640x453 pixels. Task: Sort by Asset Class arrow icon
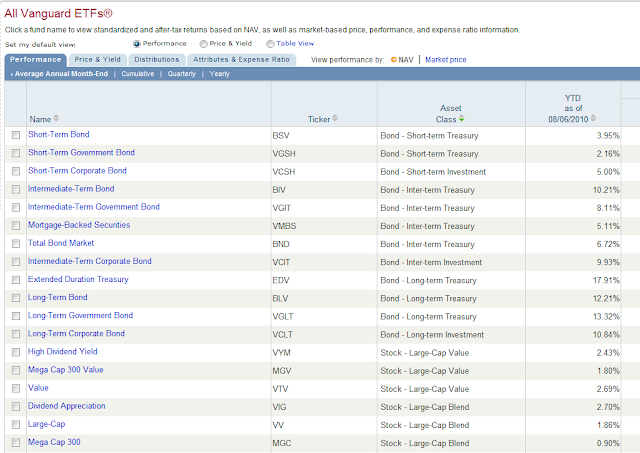(x=461, y=119)
